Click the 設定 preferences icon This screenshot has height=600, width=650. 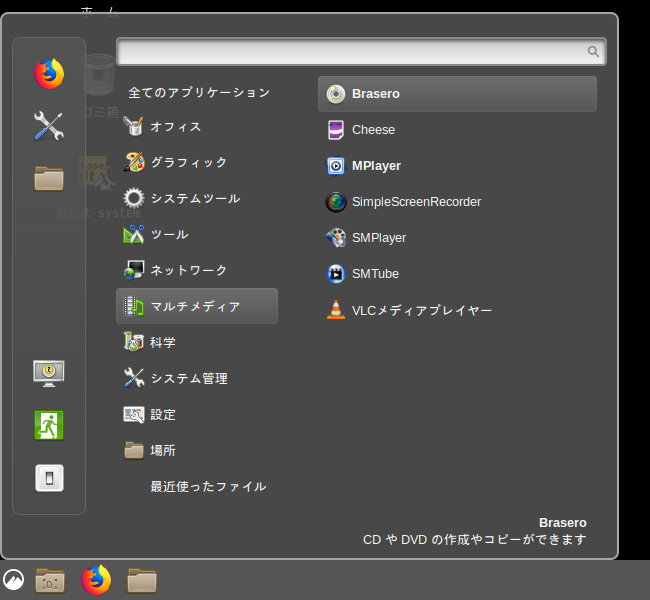pos(134,414)
